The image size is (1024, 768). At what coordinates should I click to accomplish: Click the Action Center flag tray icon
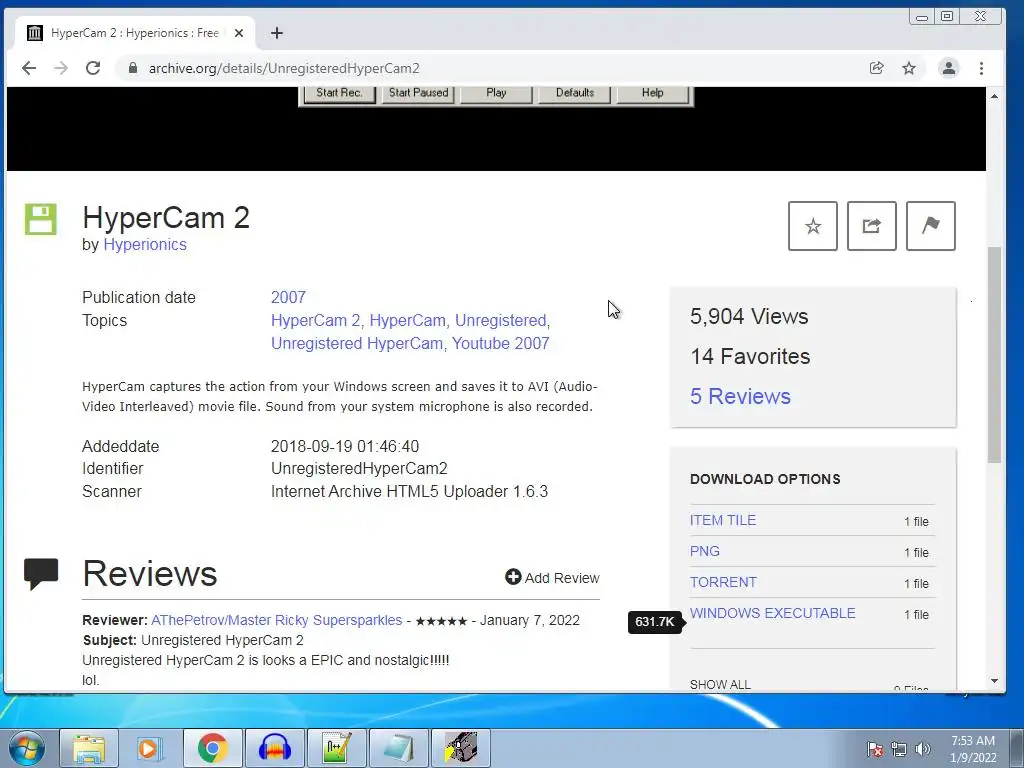click(x=875, y=749)
